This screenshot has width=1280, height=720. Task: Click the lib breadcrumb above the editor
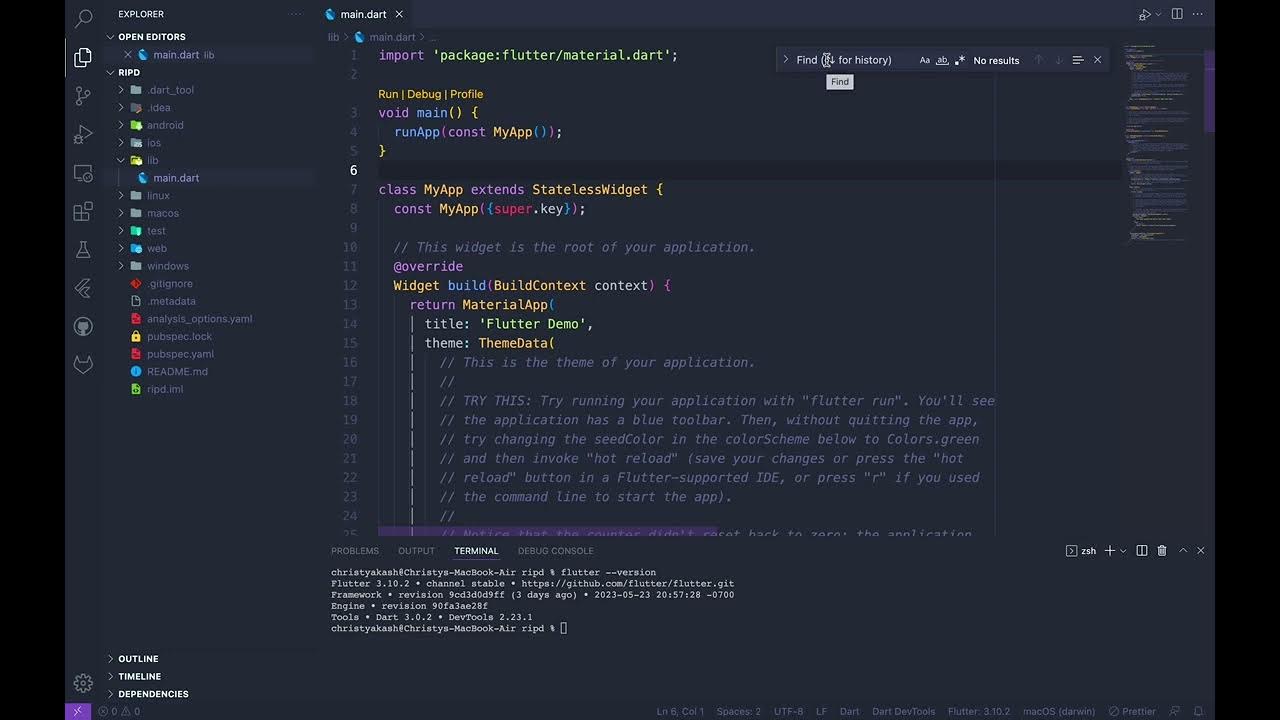(333, 37)
